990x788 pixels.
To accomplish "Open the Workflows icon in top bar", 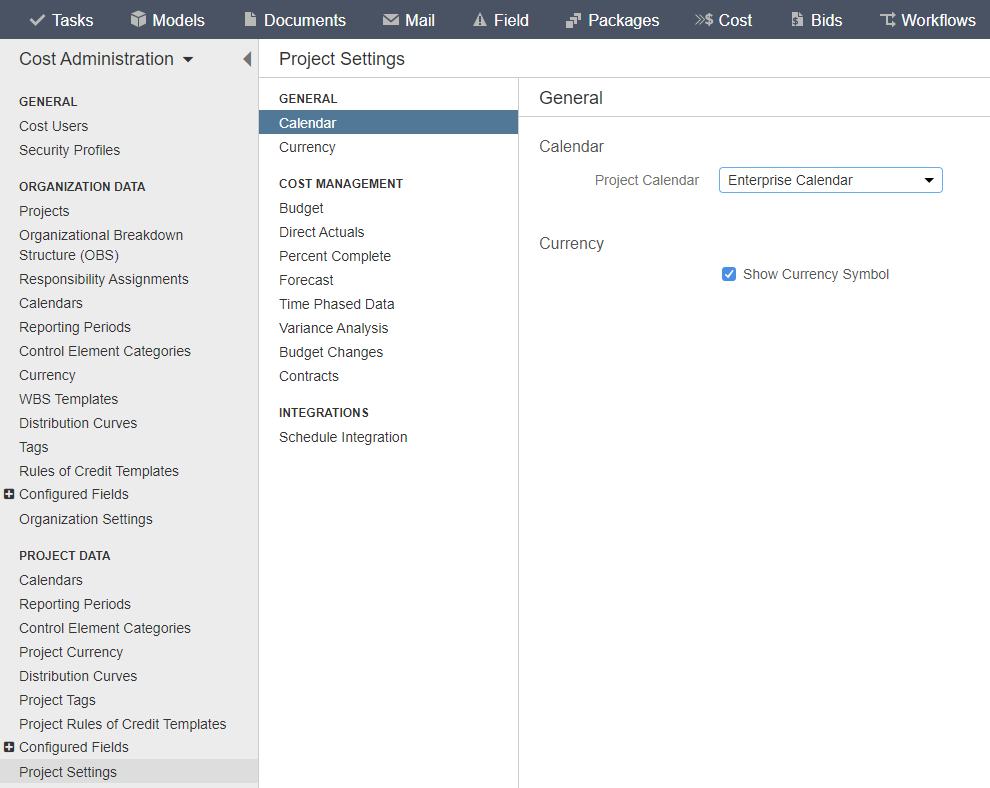I will tap(888, 20).
